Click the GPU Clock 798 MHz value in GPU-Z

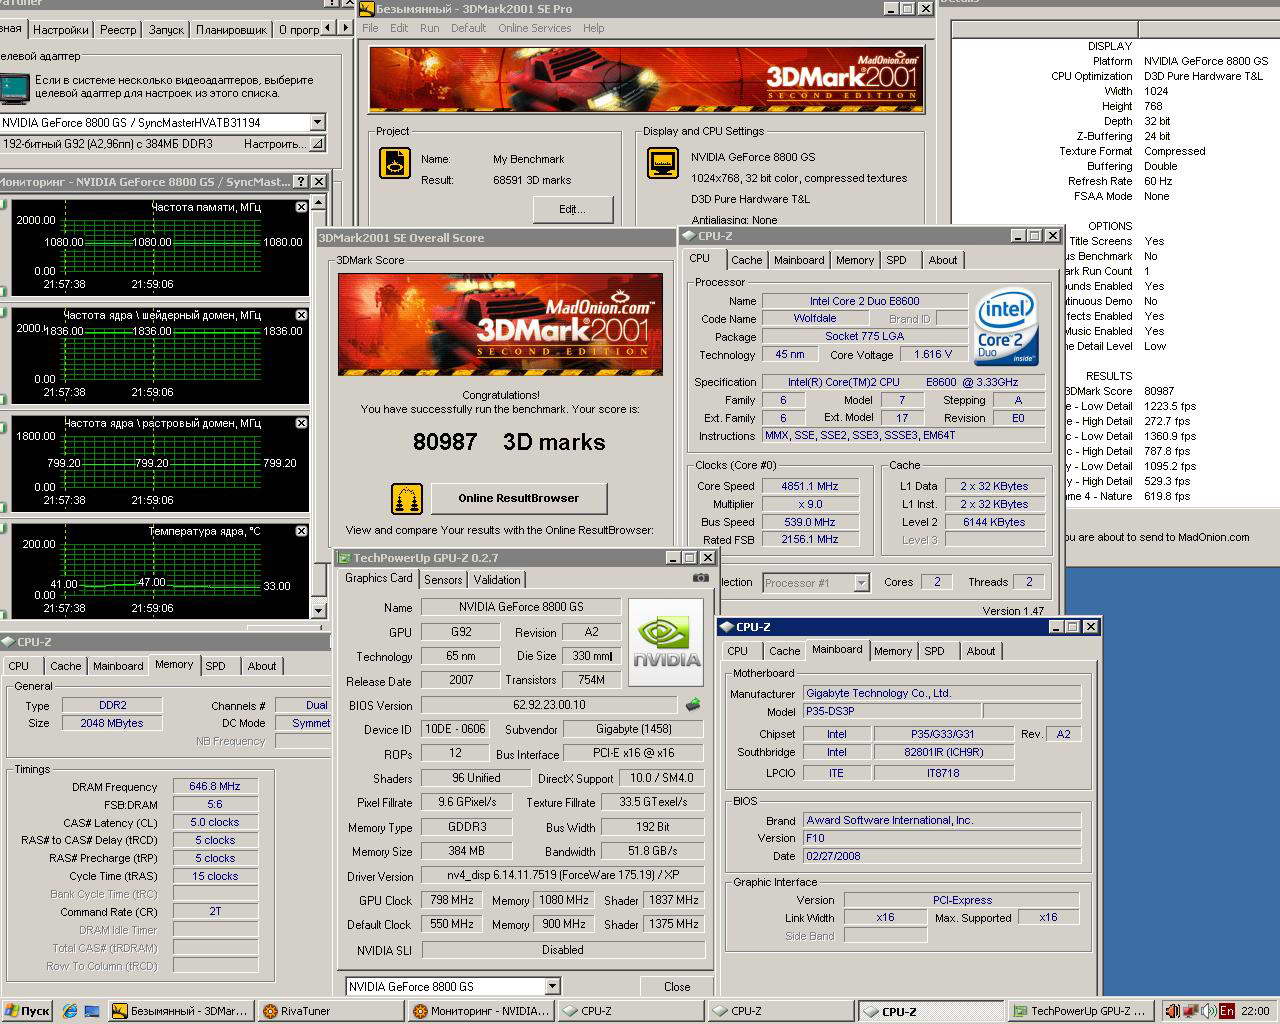pos(452,900)
